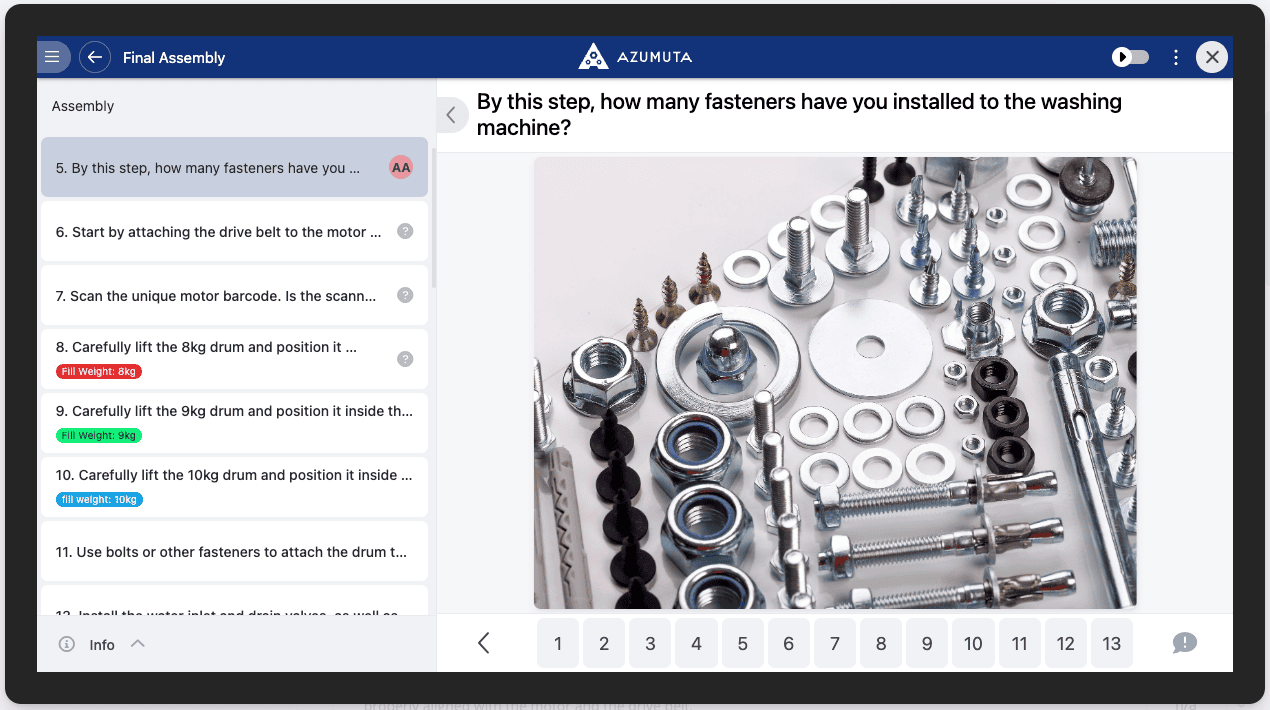Click the help icon on step 6

(405, 231)
